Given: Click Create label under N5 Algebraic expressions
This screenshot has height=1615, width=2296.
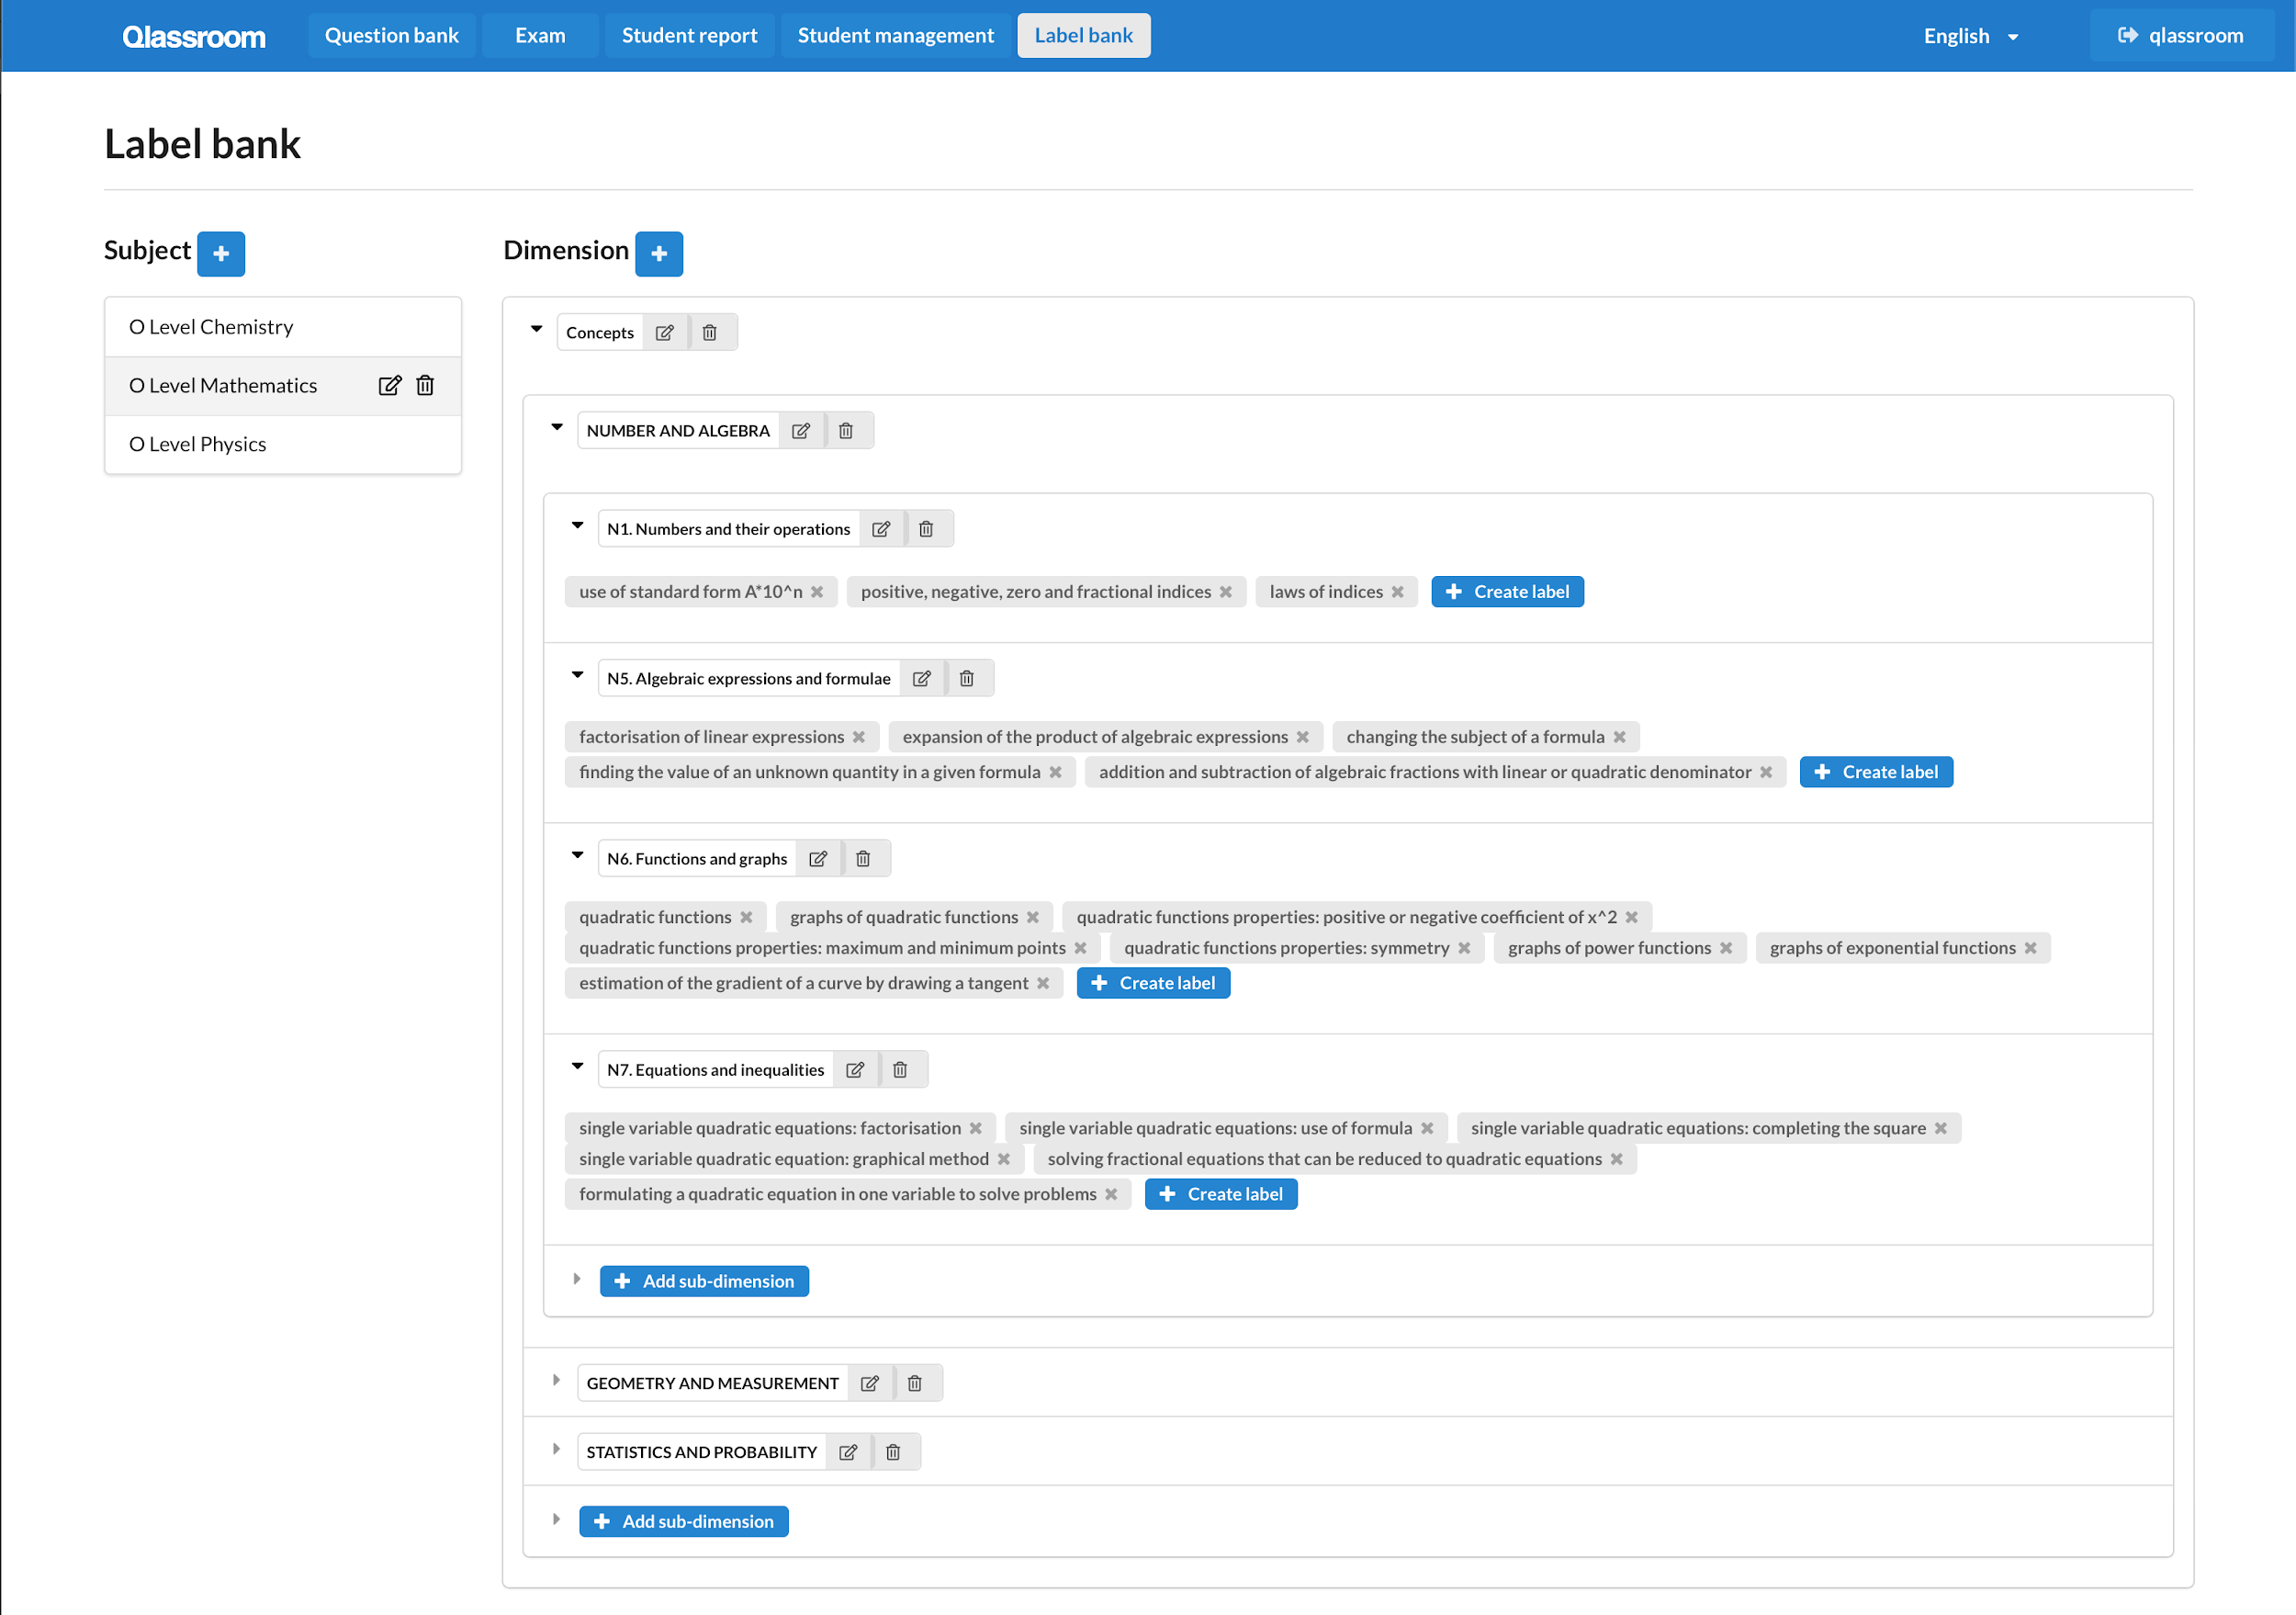Looking at the screenshot, I should pos(1875,772).
